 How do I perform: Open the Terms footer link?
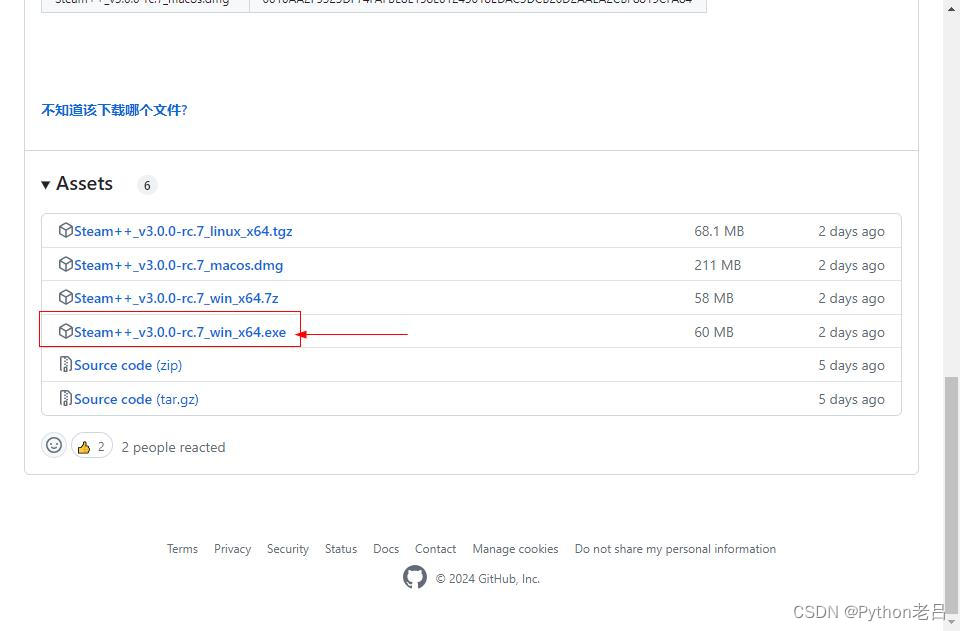(182, 549)
